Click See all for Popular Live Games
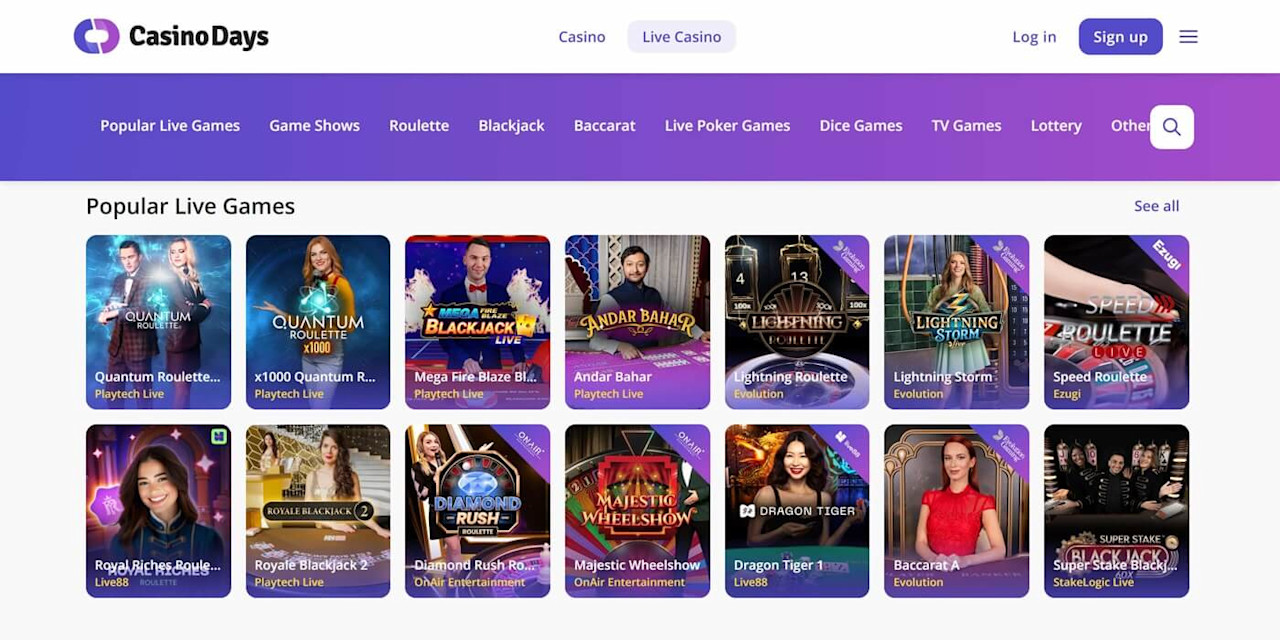 (x=1156, y=206)
